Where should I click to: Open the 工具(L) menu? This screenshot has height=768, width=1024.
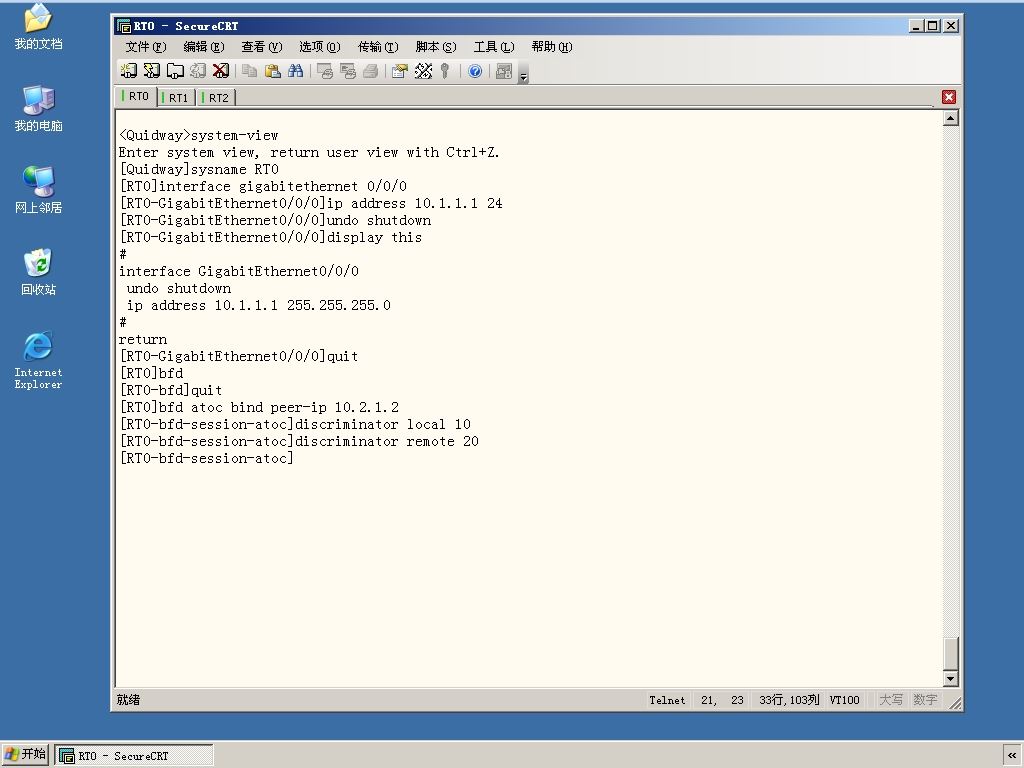pos(494,47)
